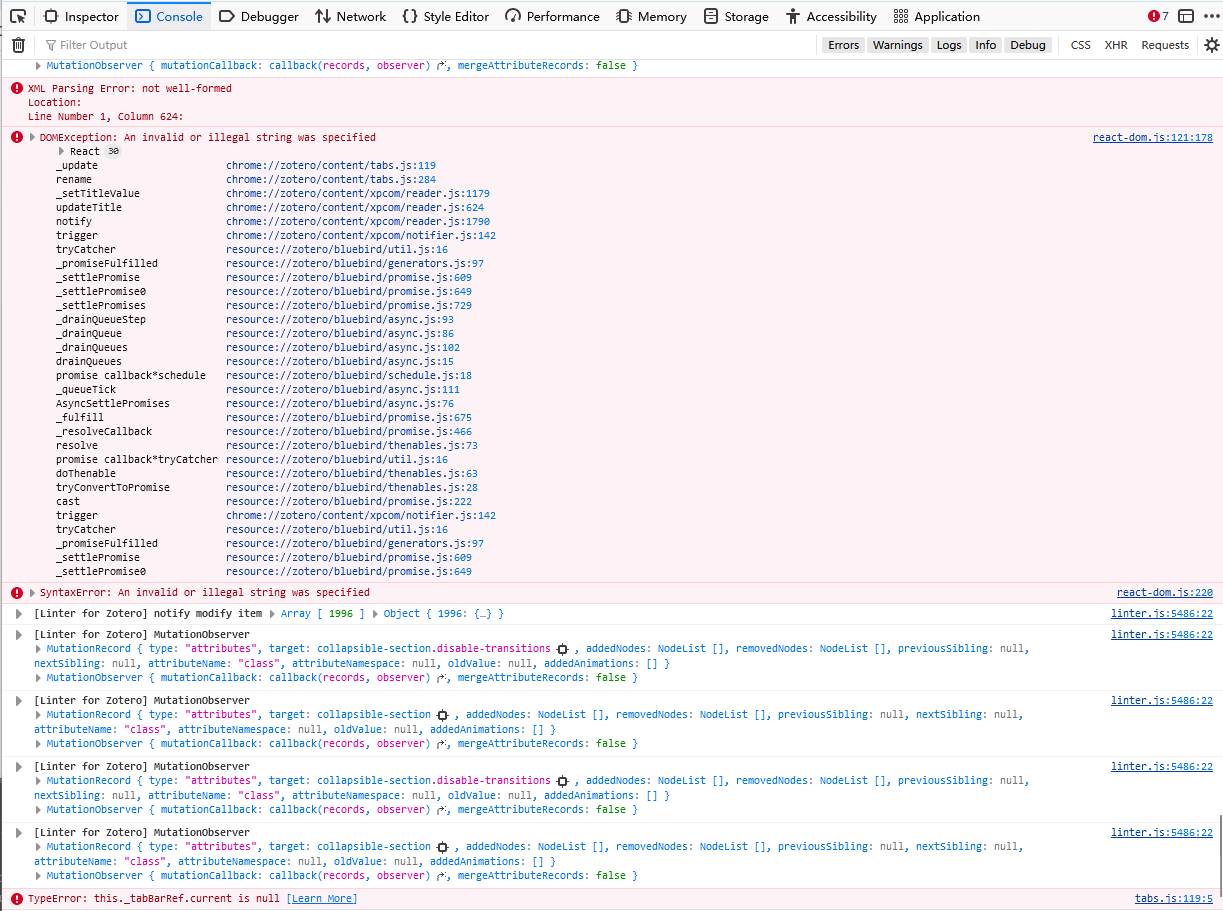Expand the SyntaxError entry
Image resolution: width=1223 pixels, height=911 pixels.
(32, 592)
